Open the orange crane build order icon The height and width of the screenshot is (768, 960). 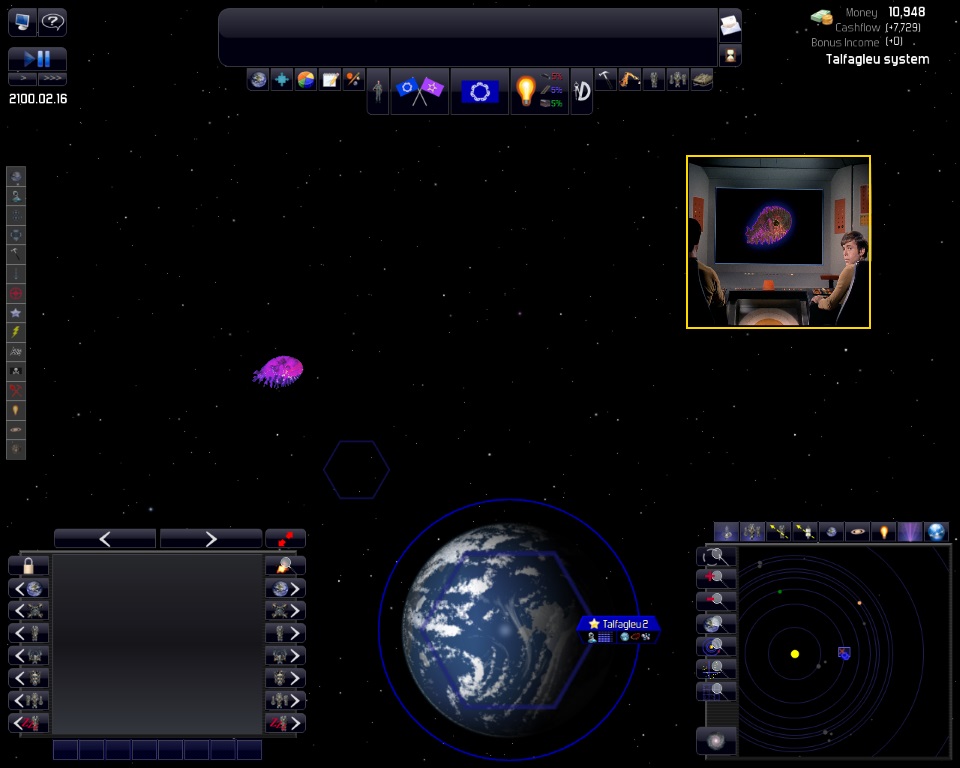click(629, 79)
